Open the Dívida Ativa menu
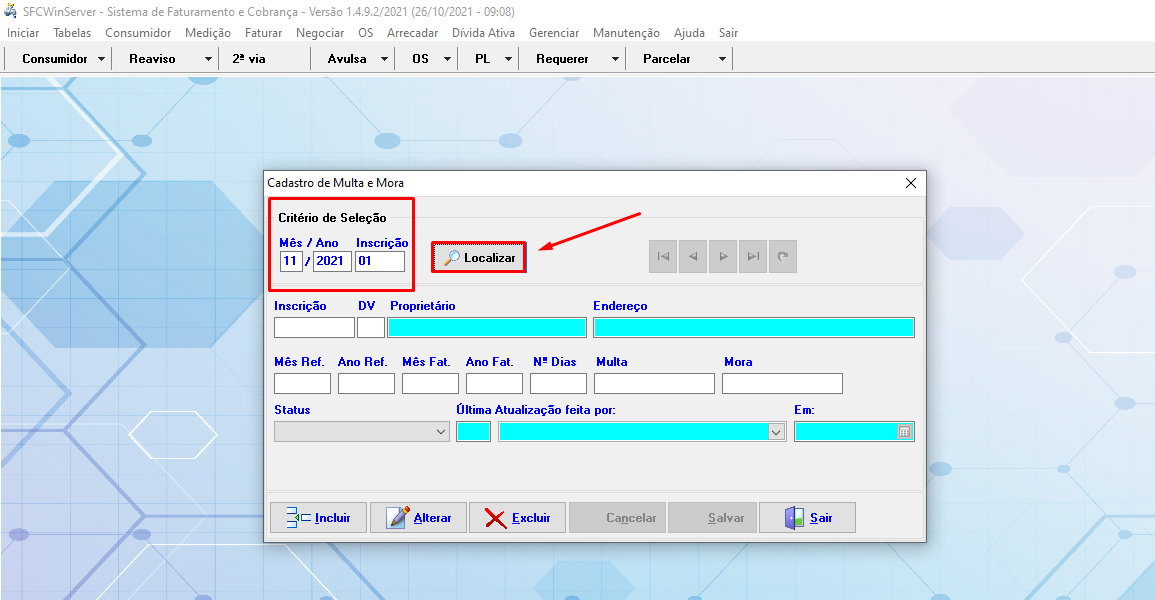 pos(483,33)
